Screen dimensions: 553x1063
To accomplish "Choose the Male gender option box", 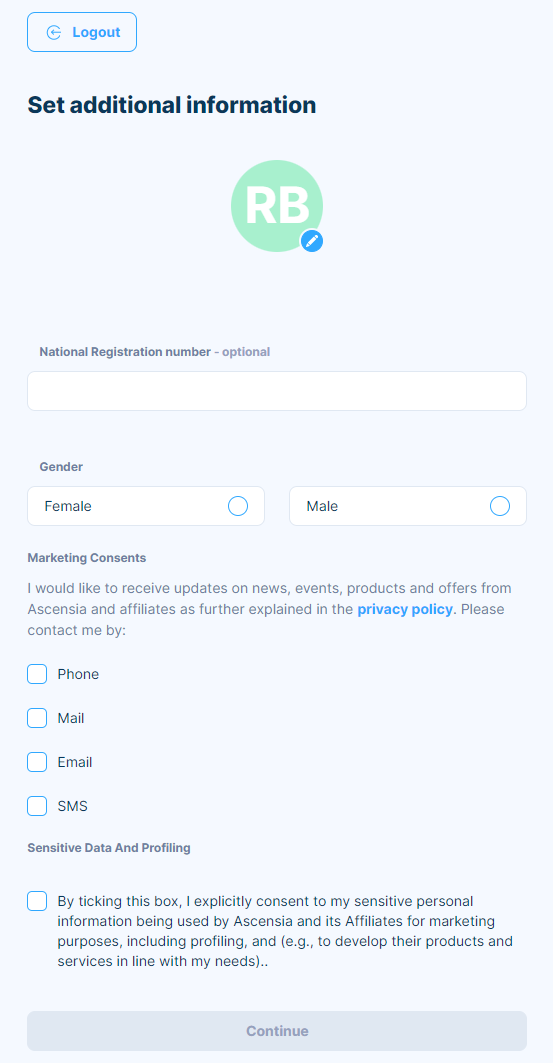I will pos(408,506).
